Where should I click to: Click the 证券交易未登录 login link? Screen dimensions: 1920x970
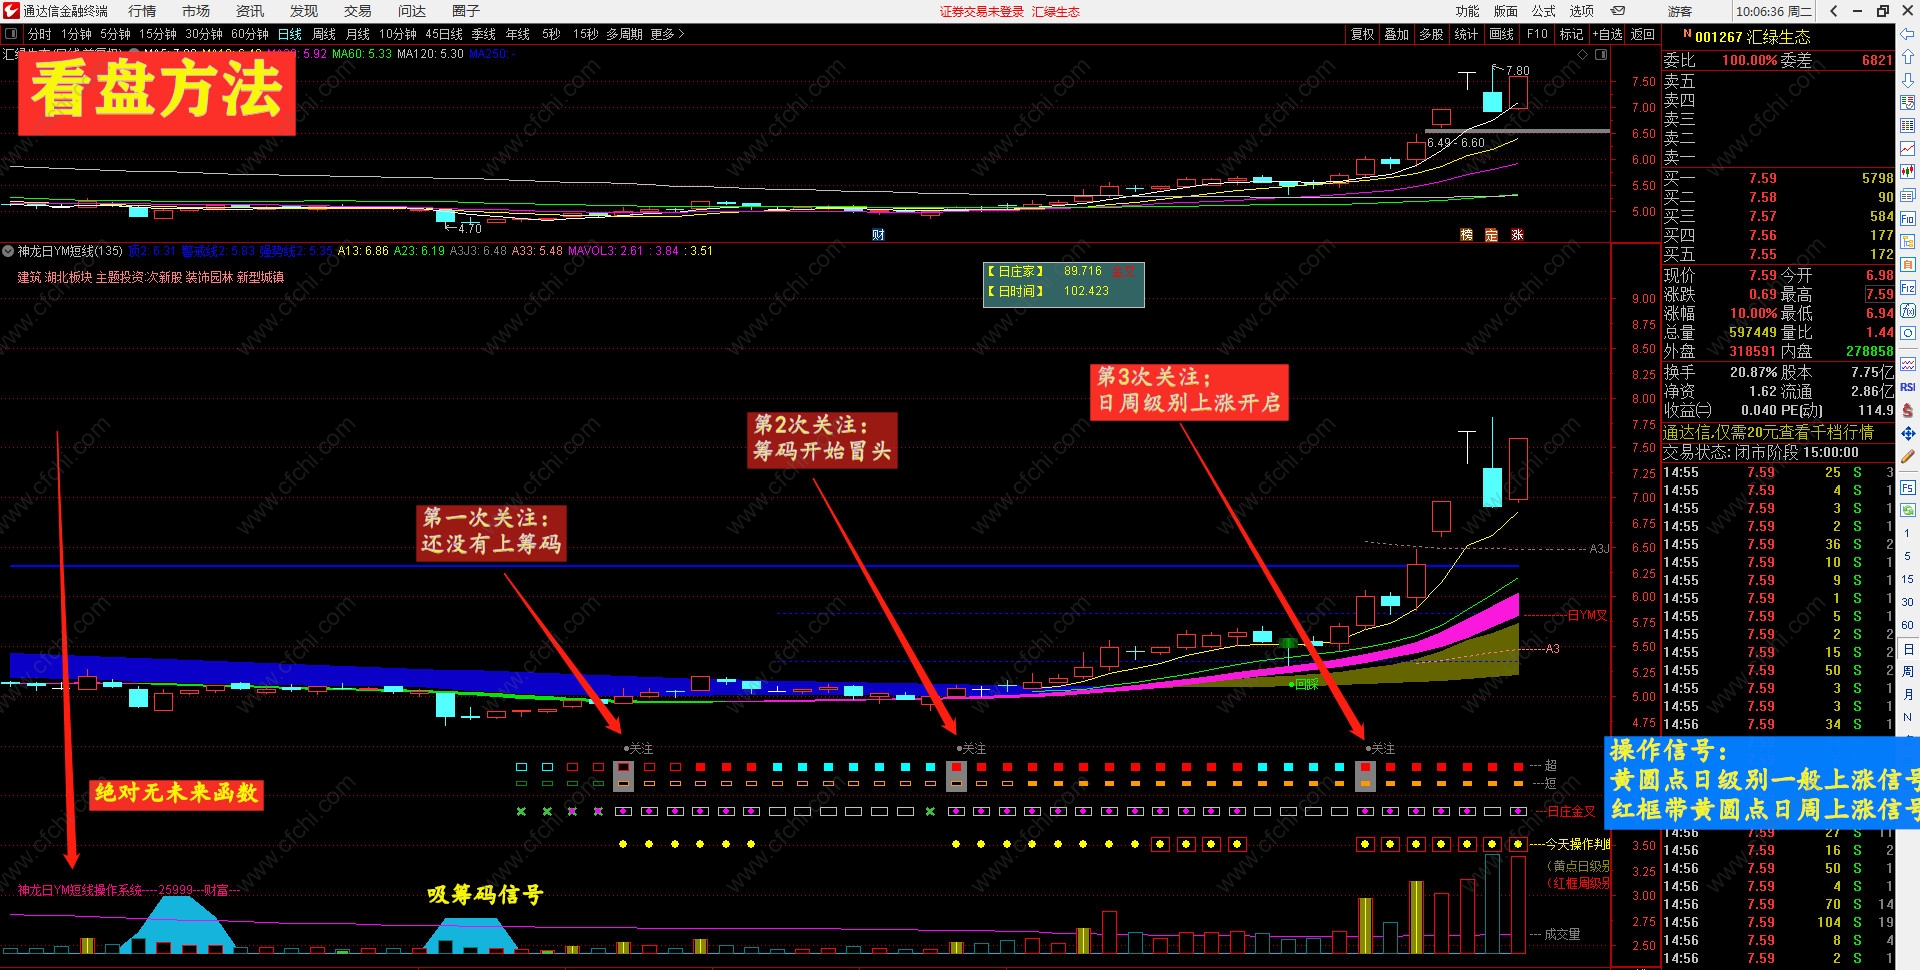[982, 12]
